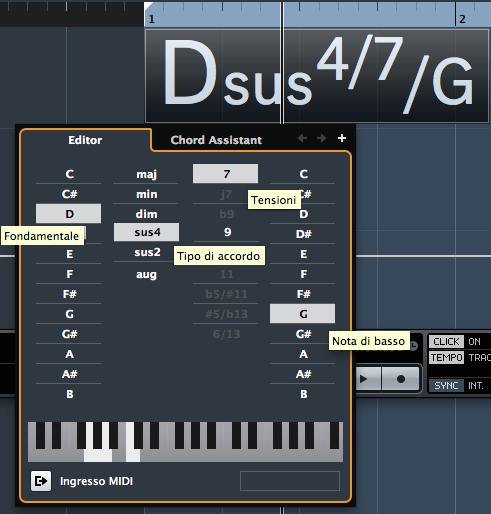Click the MIDI input display field
Image resolution: width=491 pixels, height=514 pixels.
click(290, 481)
